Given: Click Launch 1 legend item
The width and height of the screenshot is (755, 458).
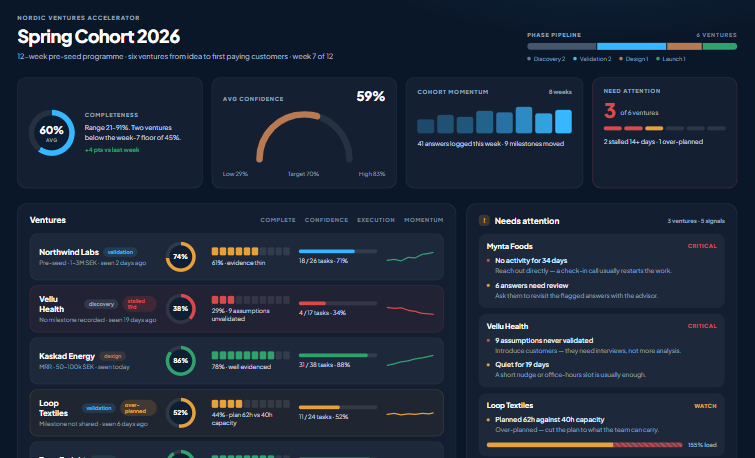Looking at the screenshot, I should [671, 59].
